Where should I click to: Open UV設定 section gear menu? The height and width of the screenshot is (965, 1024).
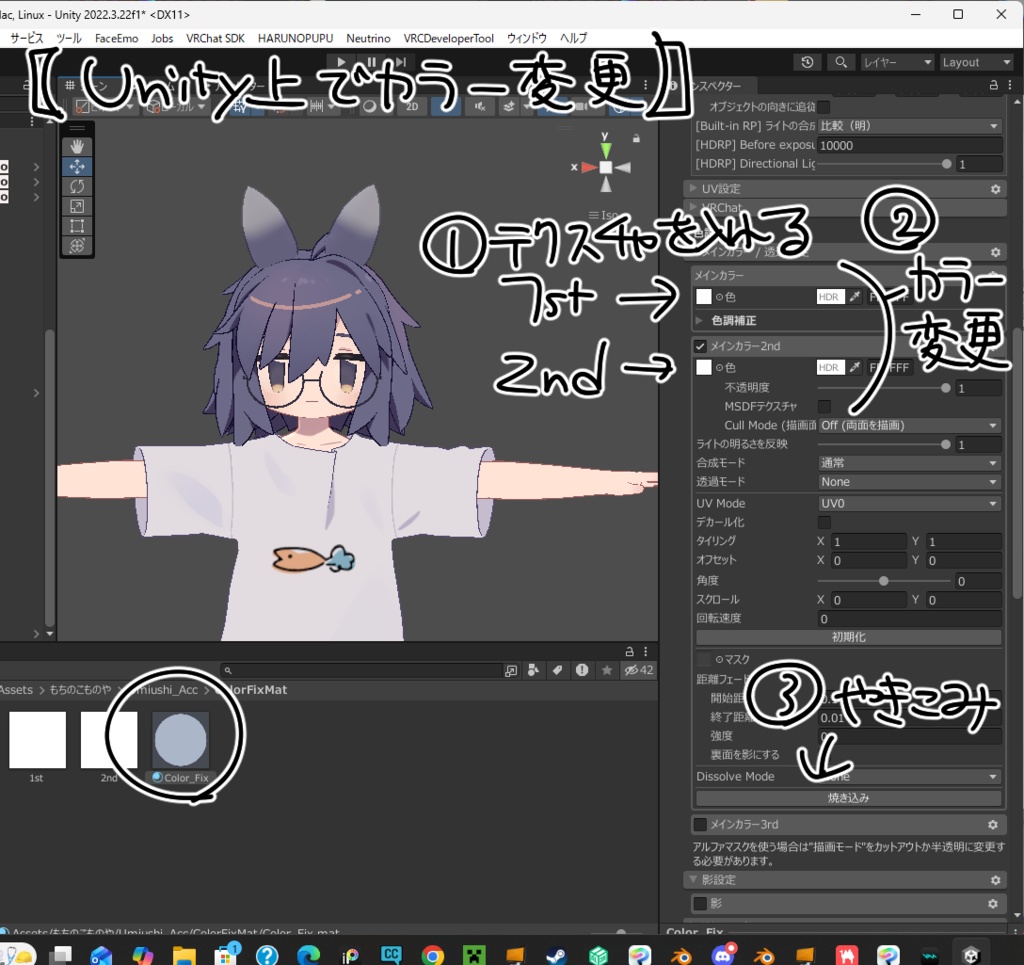995,189
